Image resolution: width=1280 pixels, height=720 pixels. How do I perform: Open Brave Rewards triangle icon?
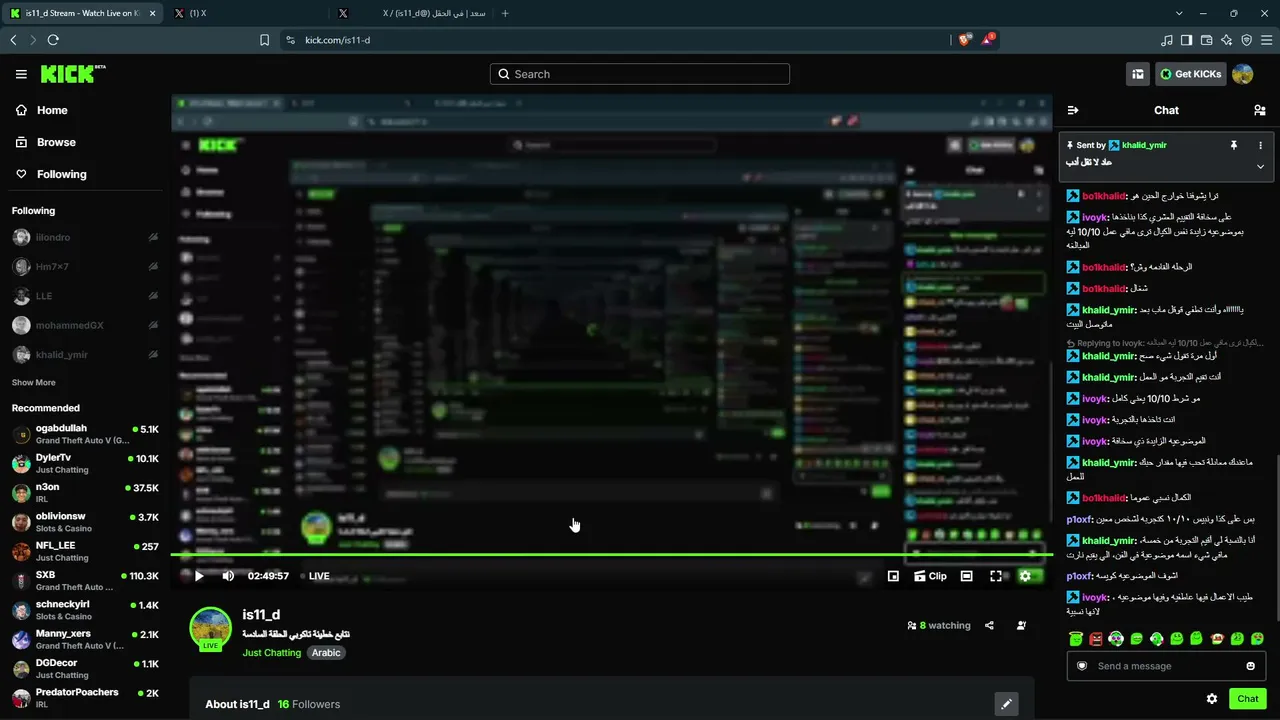click(x=988, y=40)
